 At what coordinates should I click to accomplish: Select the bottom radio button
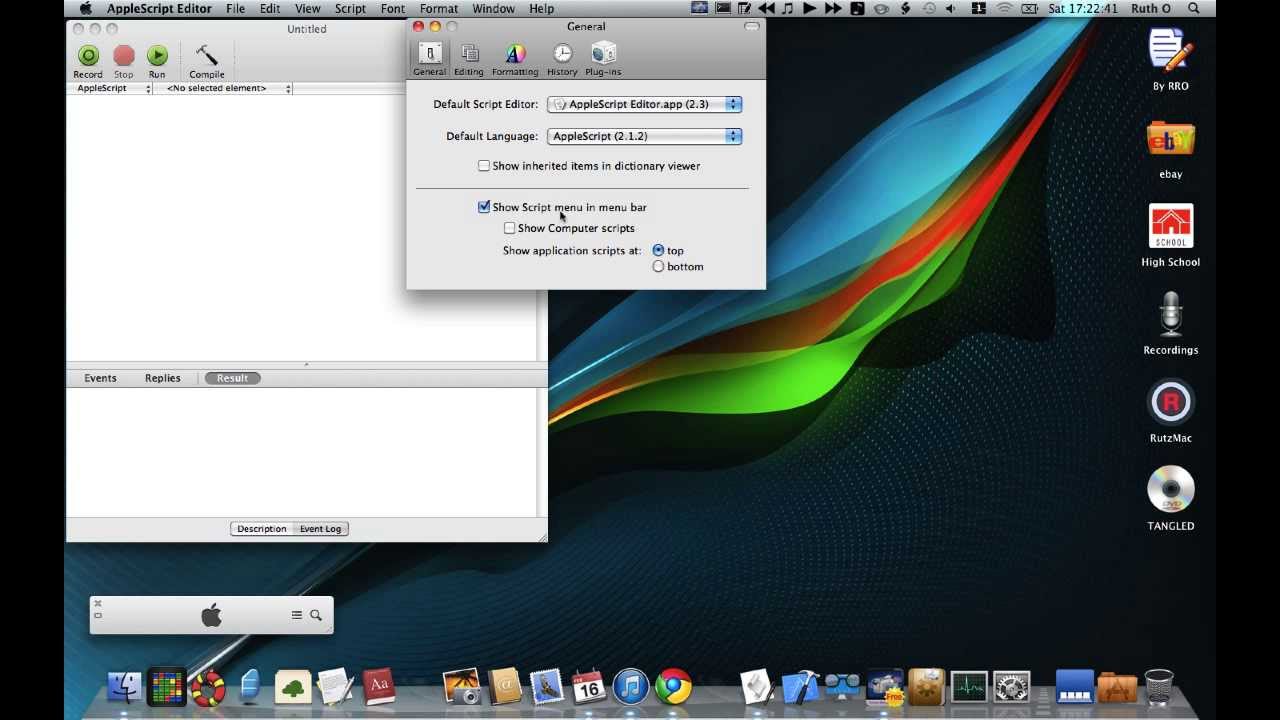[x=658, y=267]
